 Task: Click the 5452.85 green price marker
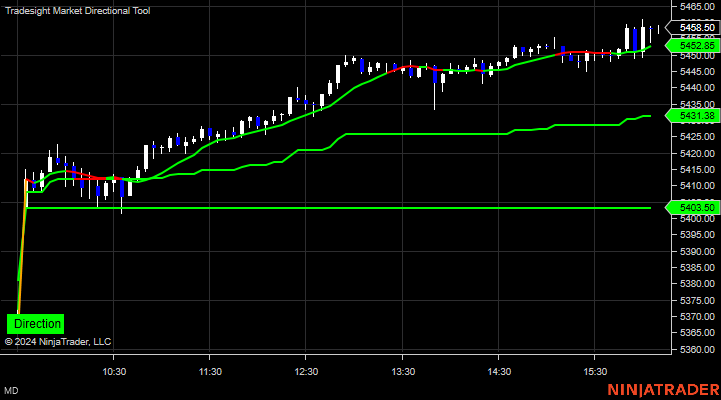pyautogui.click(x=693, y=46)
